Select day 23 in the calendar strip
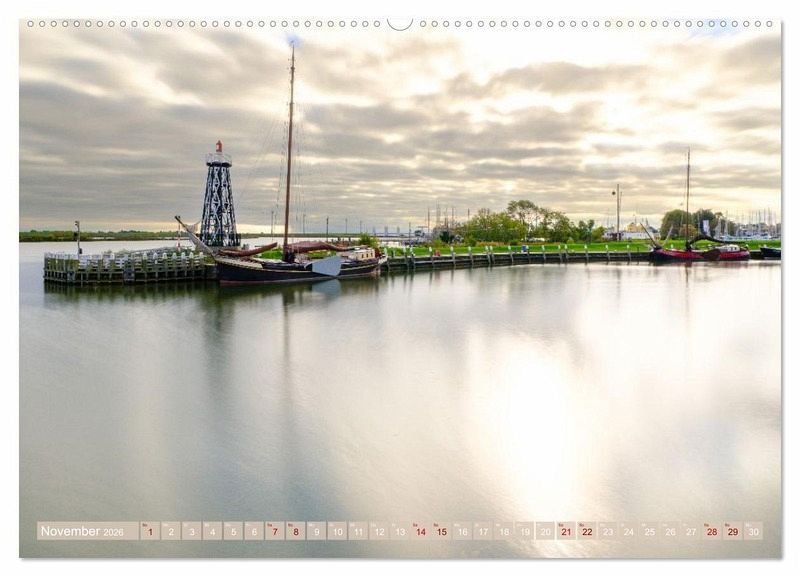The image size is (800, 577). tap(608, 531)
